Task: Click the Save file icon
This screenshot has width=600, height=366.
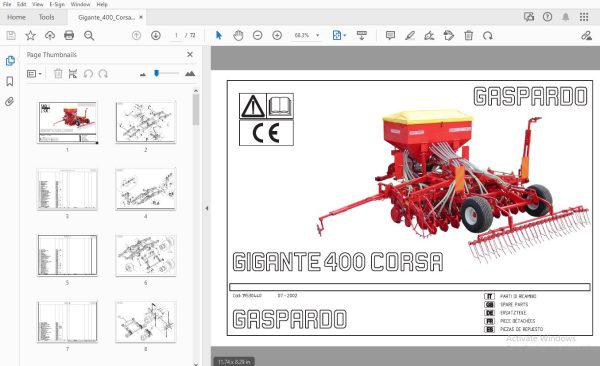Action: coord(11,36)
